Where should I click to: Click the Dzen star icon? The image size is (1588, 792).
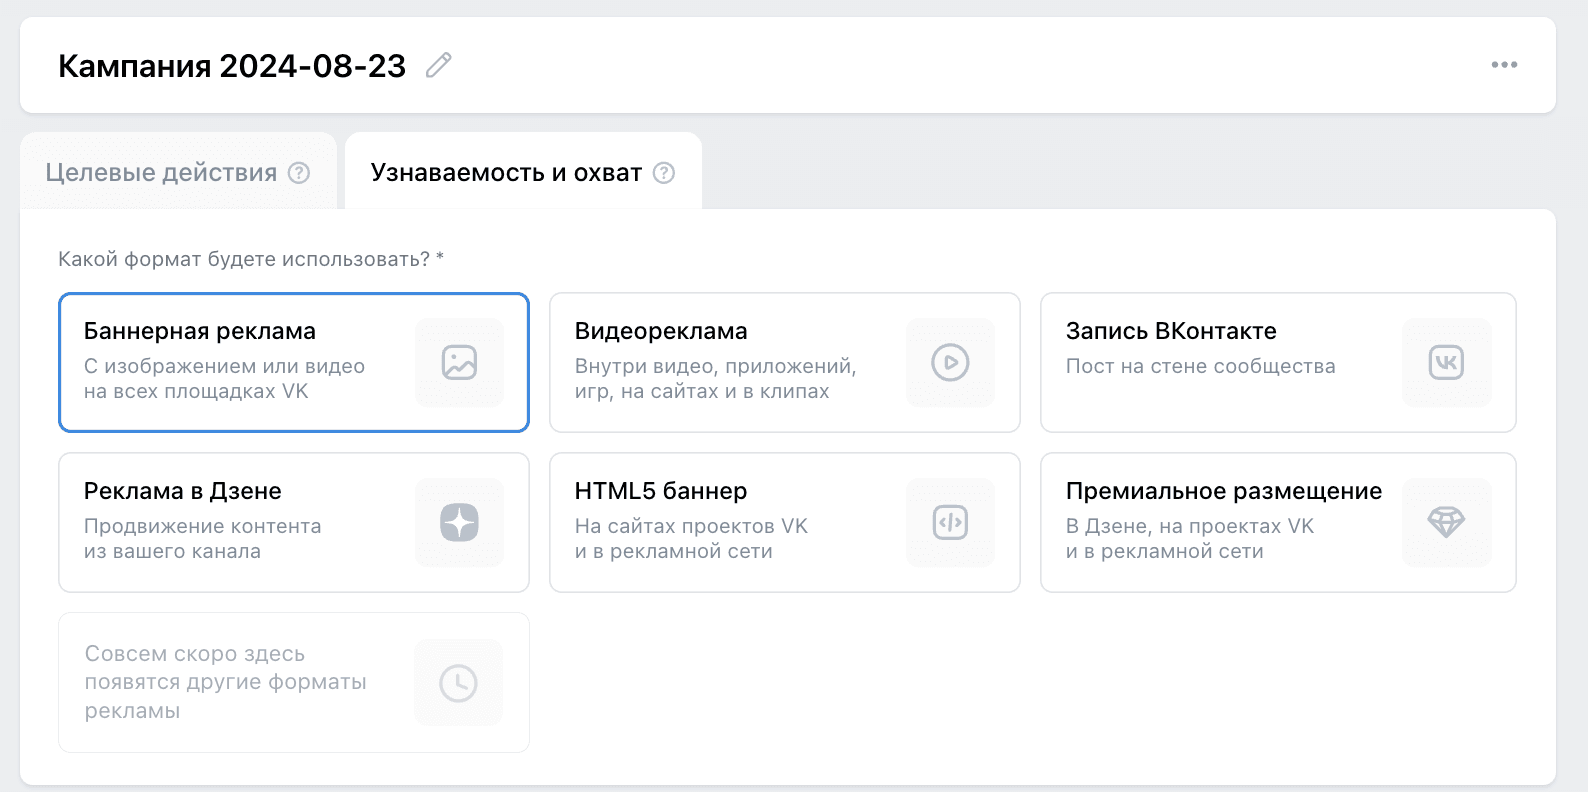459,522
